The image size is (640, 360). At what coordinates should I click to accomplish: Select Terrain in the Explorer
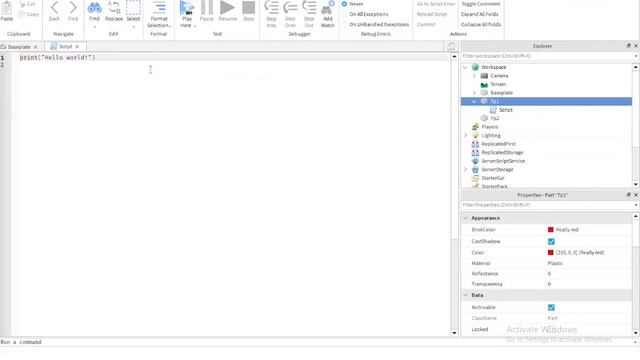pyautogui.click(x=498, y=84)
